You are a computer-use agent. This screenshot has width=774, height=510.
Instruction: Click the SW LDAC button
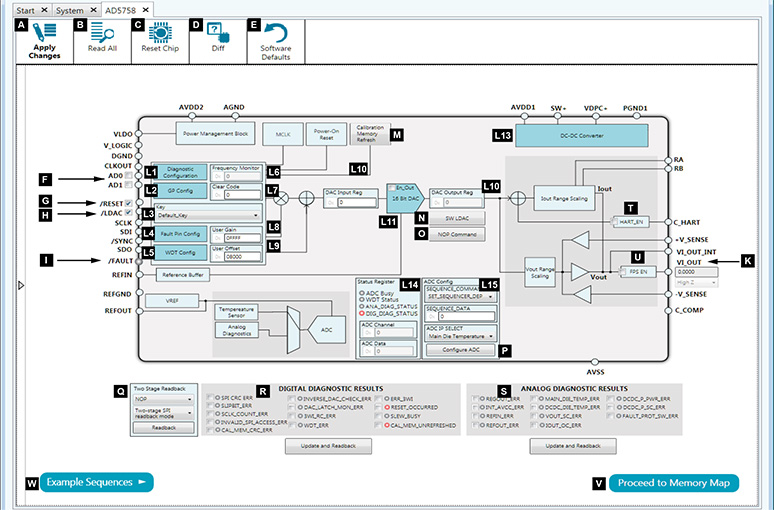click(x=457, y=218)
